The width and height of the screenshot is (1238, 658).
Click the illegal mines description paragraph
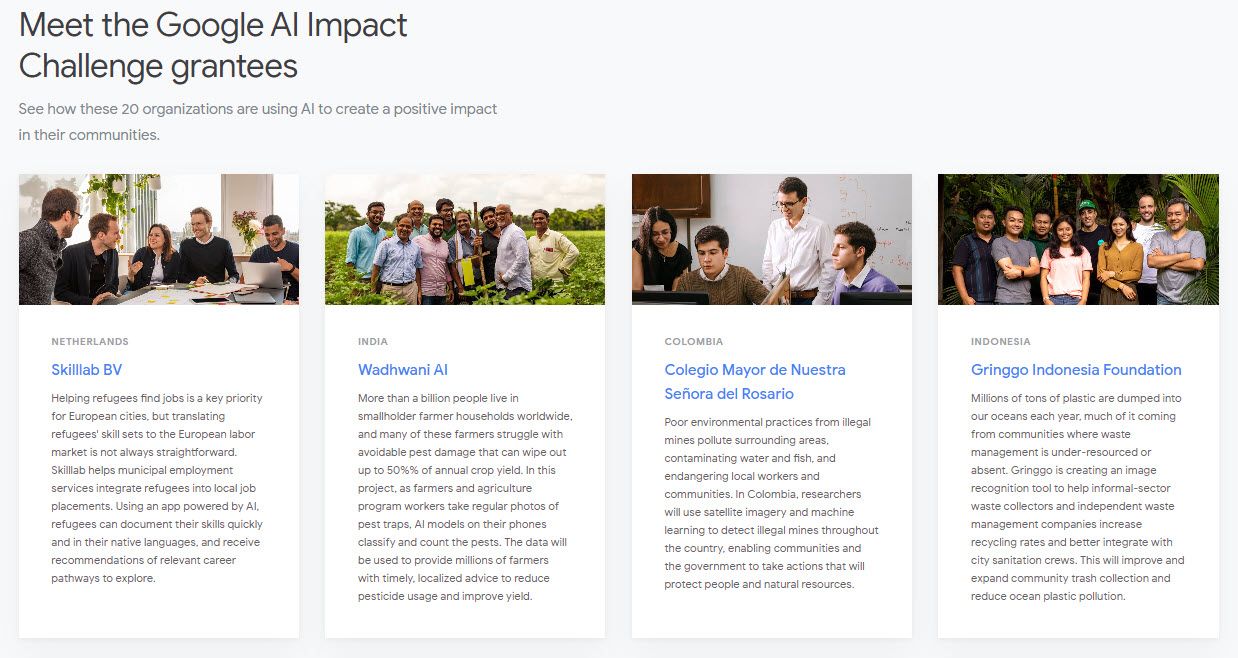coord(771,503)
